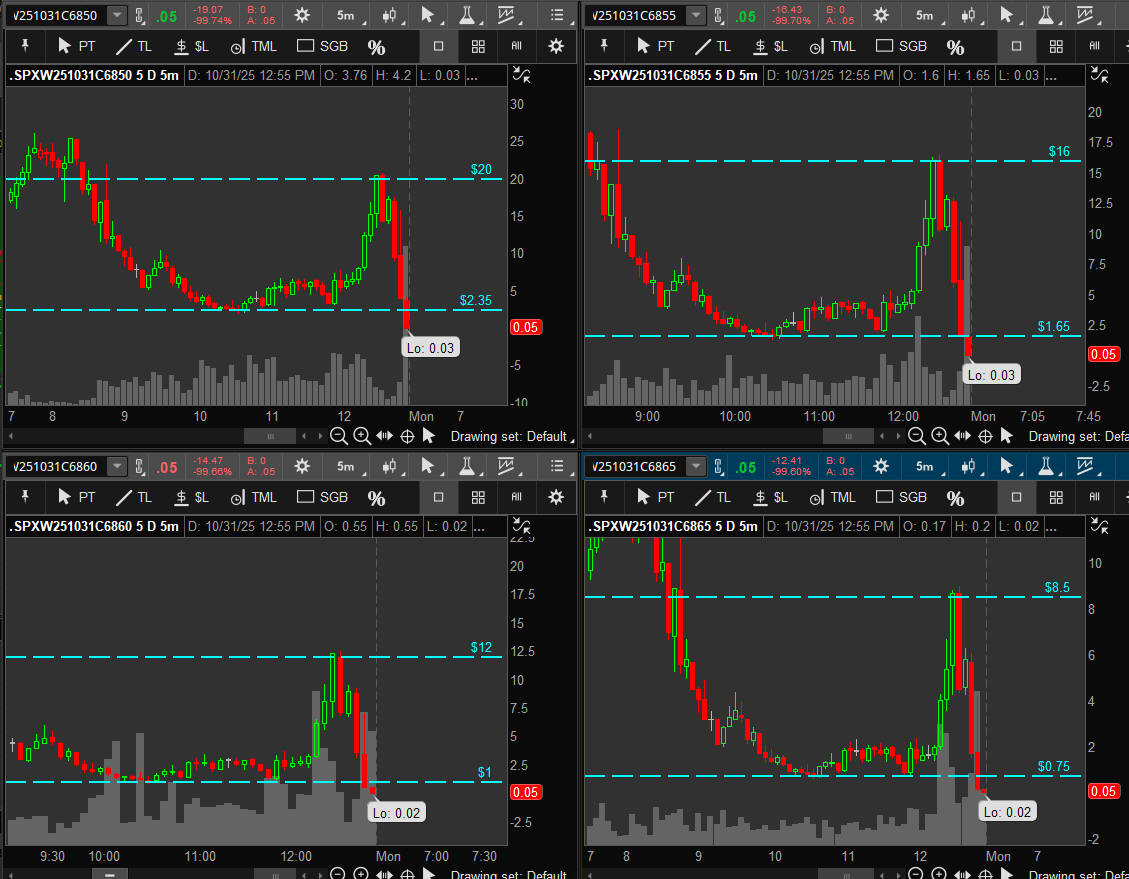Click horizontal scrollbar thumb under C6855 chart
Viewport: 1129px width, 879px height.
tap(847, 436)
